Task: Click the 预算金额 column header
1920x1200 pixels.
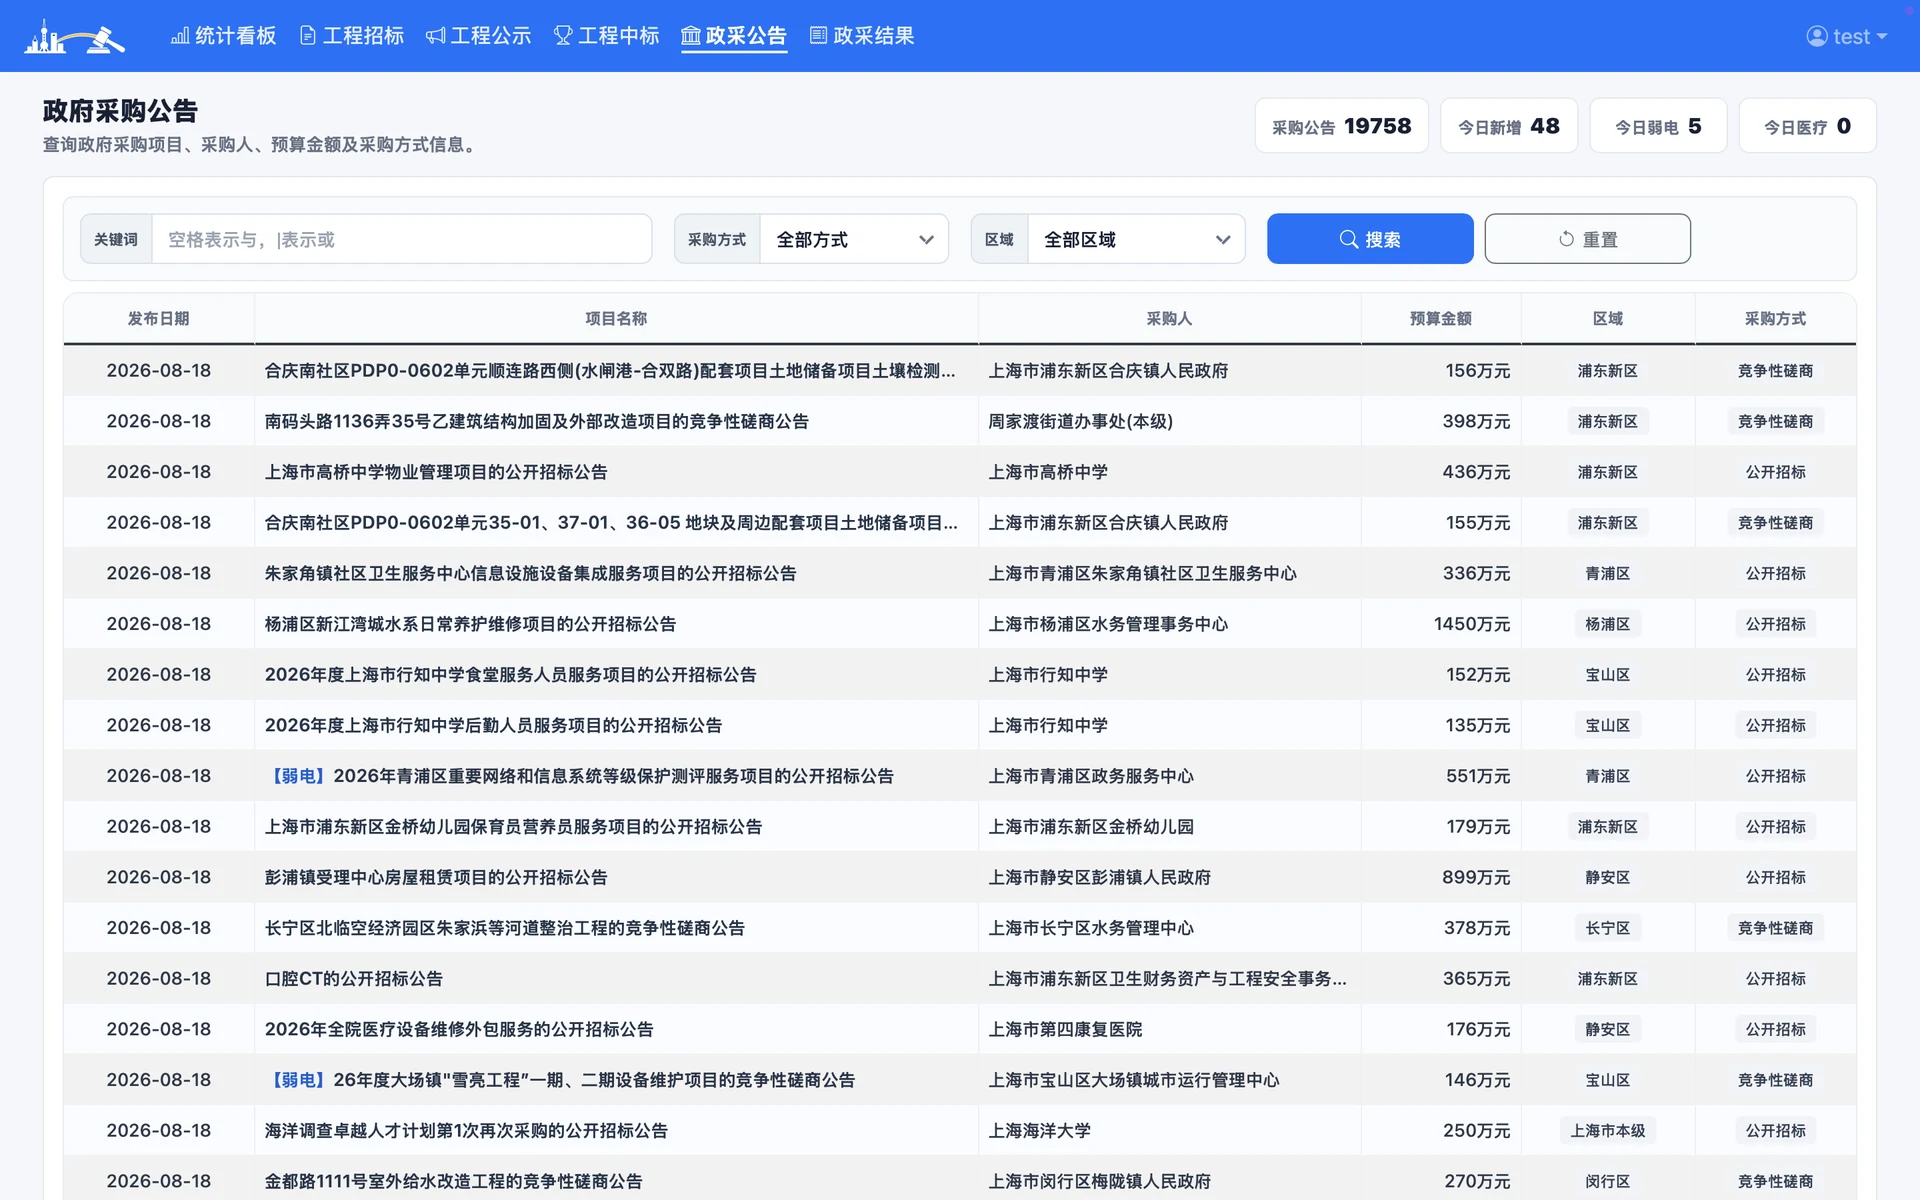Action: coord(1440,318)
